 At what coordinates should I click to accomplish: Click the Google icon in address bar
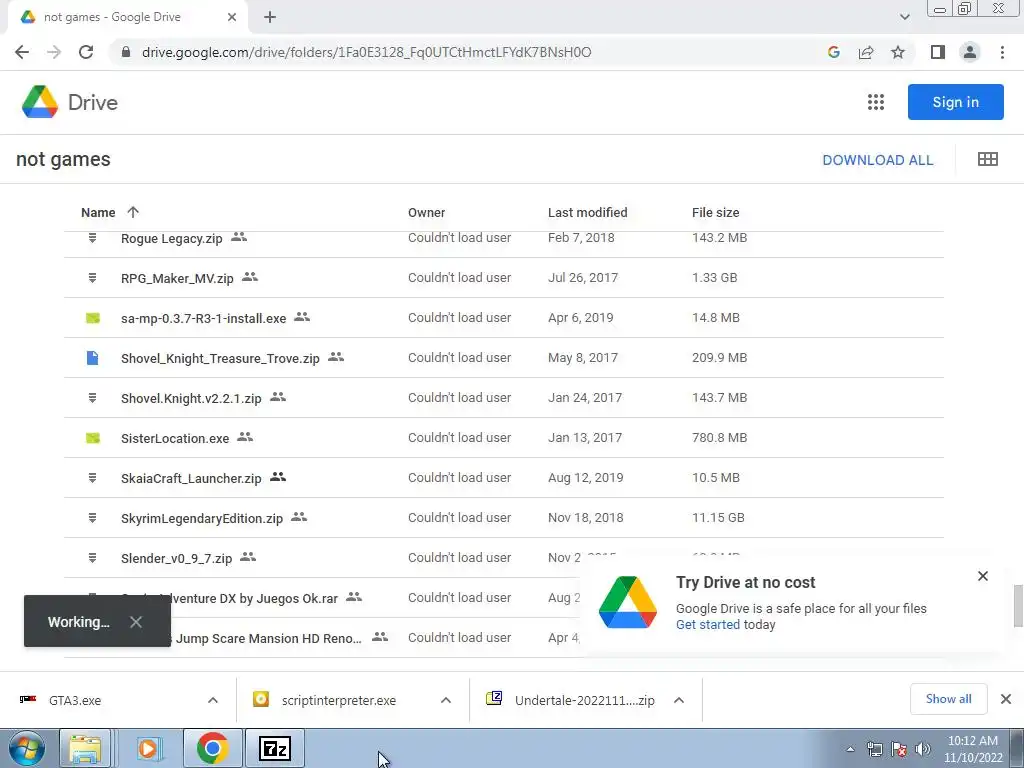click(833, 52)
